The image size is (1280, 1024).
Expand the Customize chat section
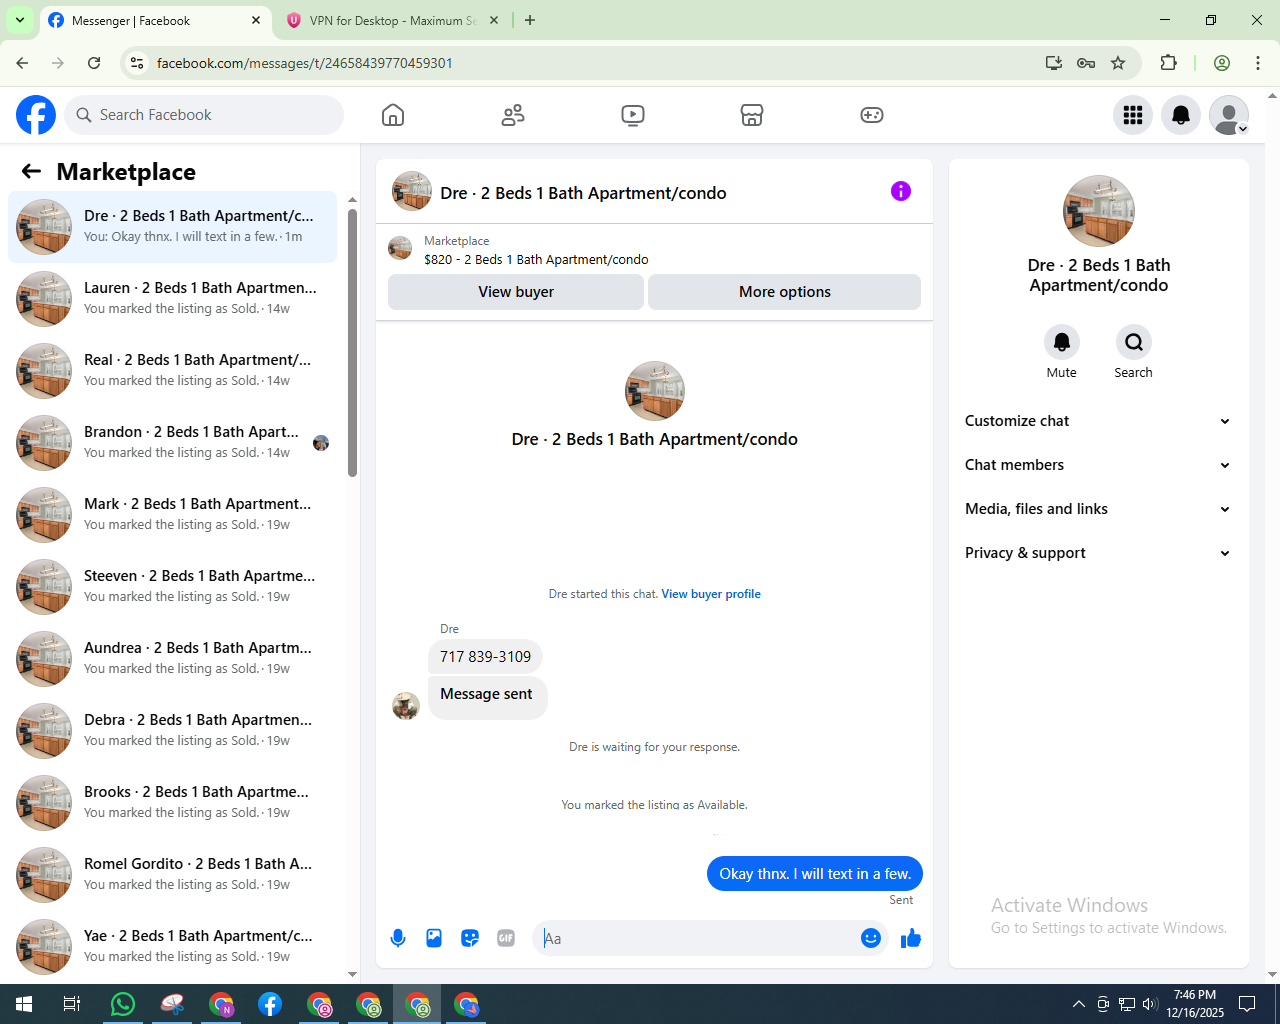click(1099, 421)
